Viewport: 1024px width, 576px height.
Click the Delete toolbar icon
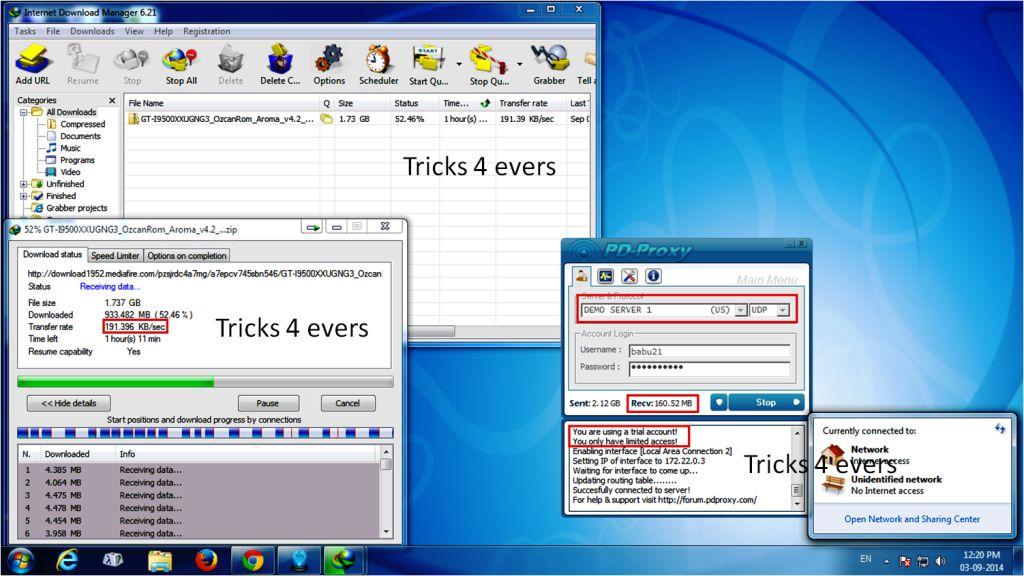pos(231,64)
